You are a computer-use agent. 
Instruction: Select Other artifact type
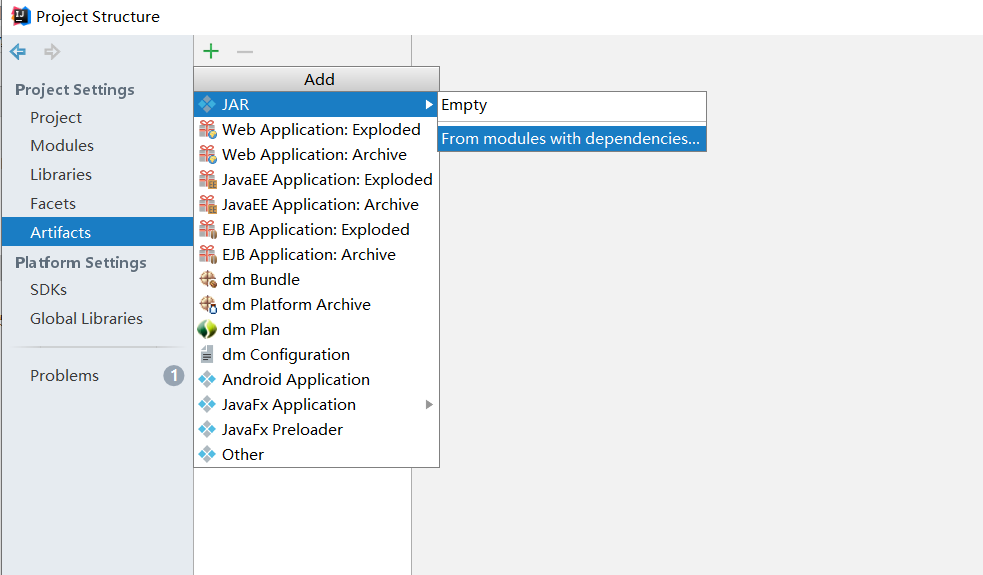click(x=317, y=454)
